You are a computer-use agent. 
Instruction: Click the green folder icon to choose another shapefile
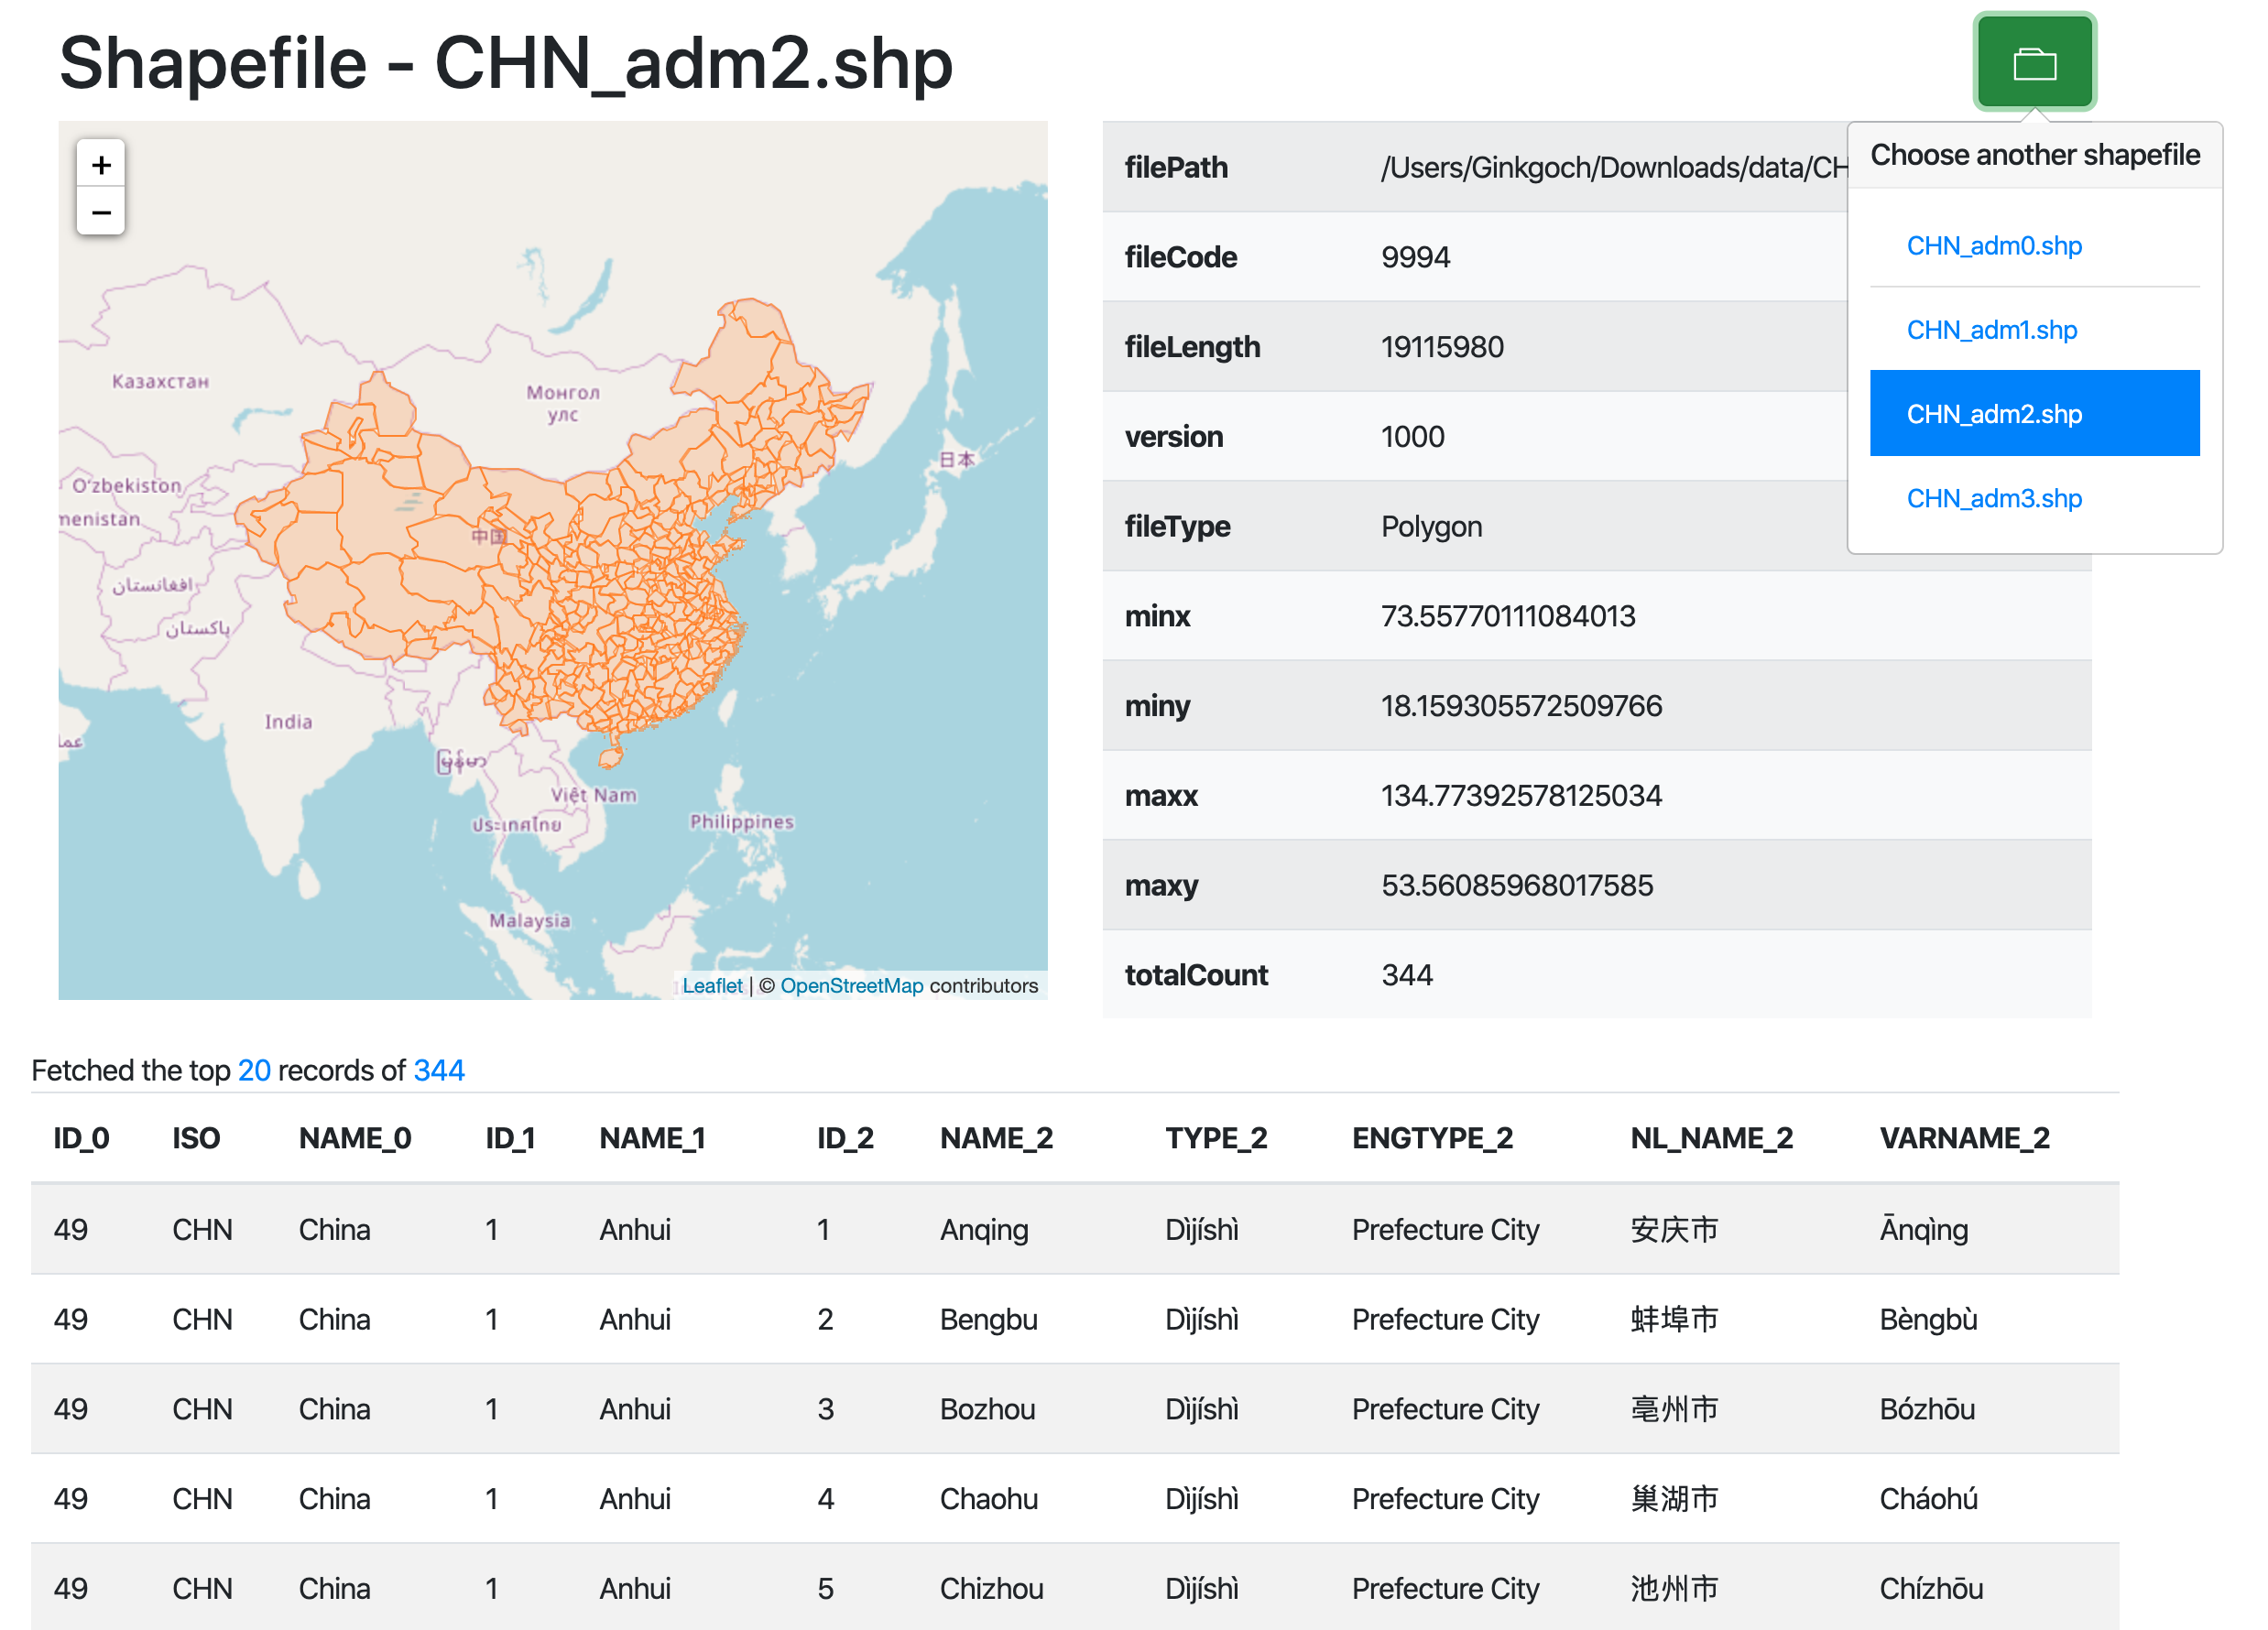tap(2035, 61)
